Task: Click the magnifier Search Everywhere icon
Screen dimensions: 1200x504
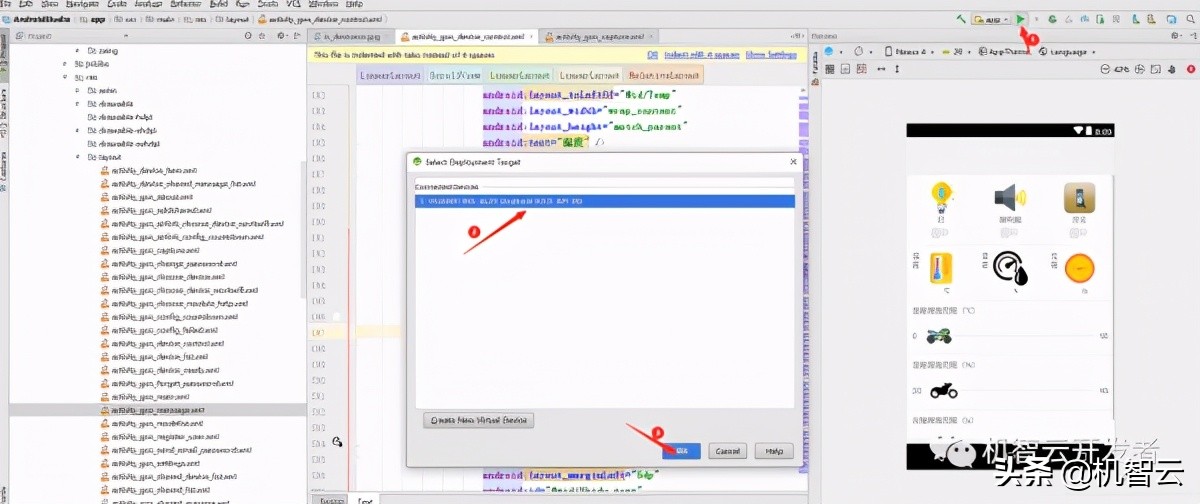Action: point(1191,19)
